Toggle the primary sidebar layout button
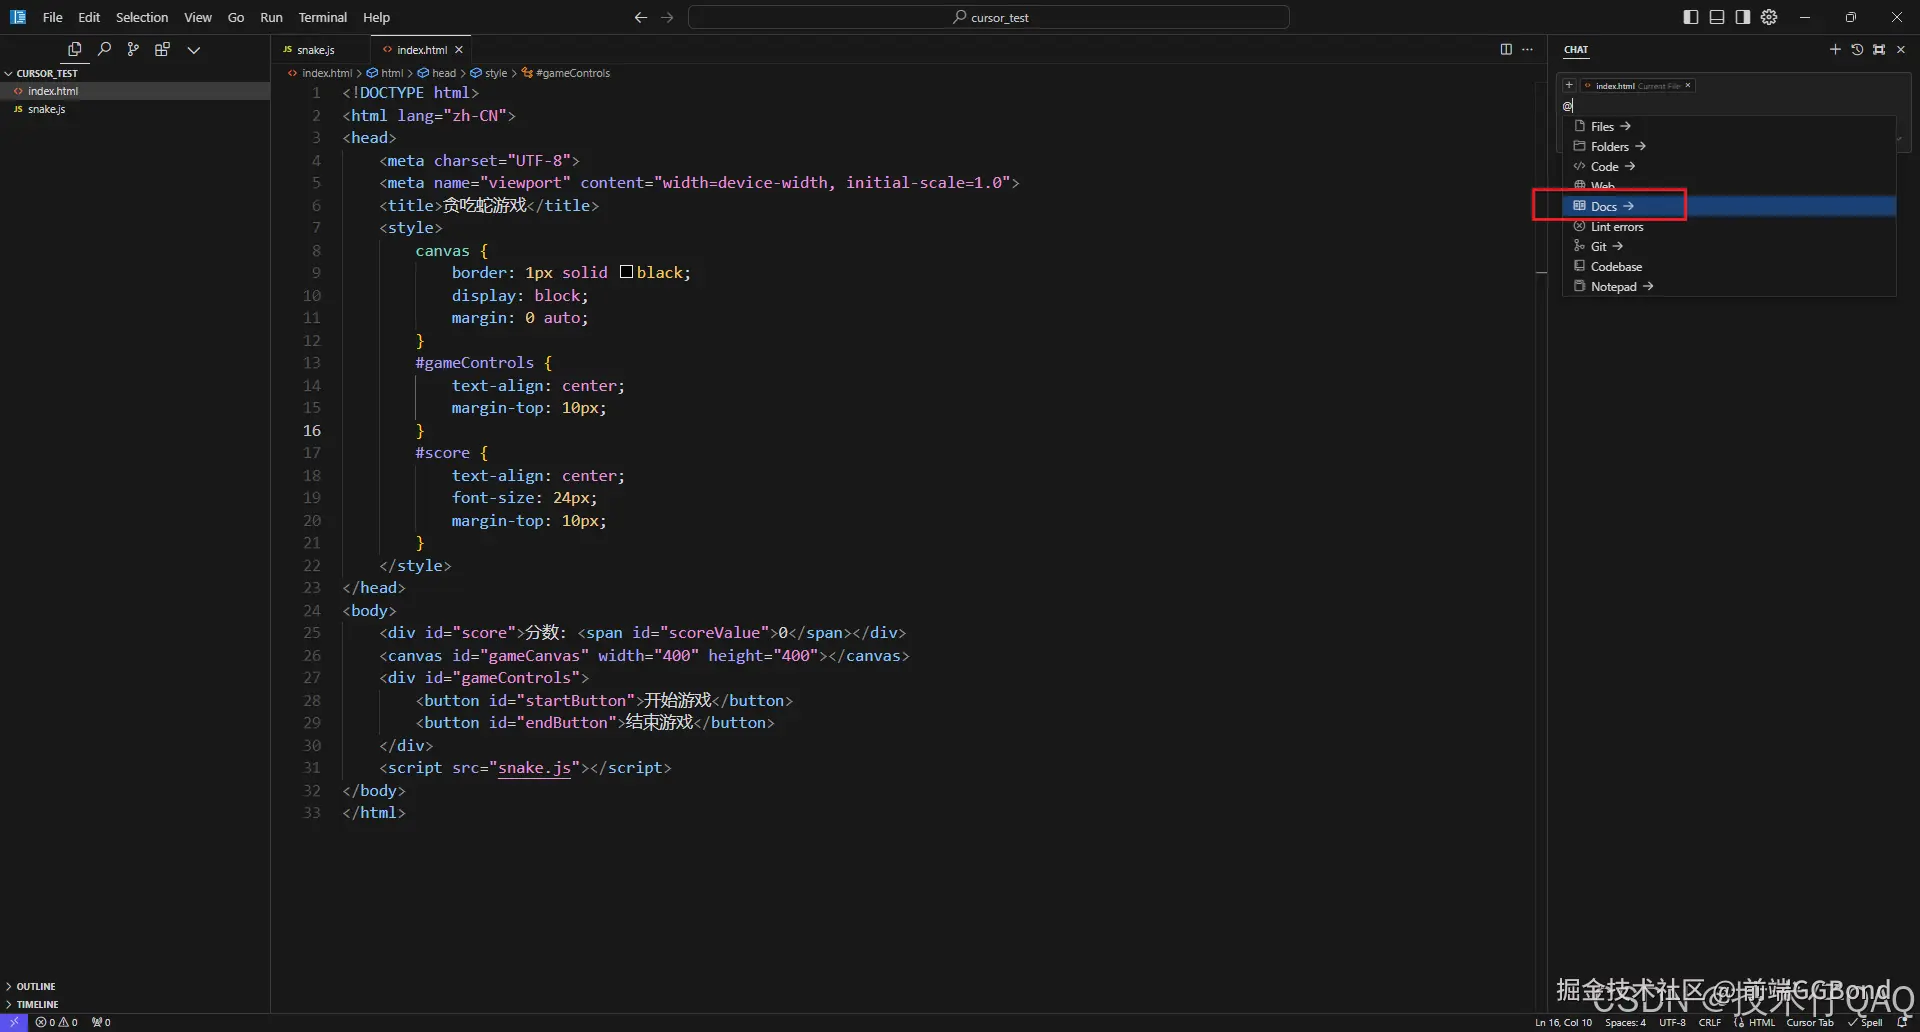The width and height of the screenshot is (1920, 1032). (1691, 17)
